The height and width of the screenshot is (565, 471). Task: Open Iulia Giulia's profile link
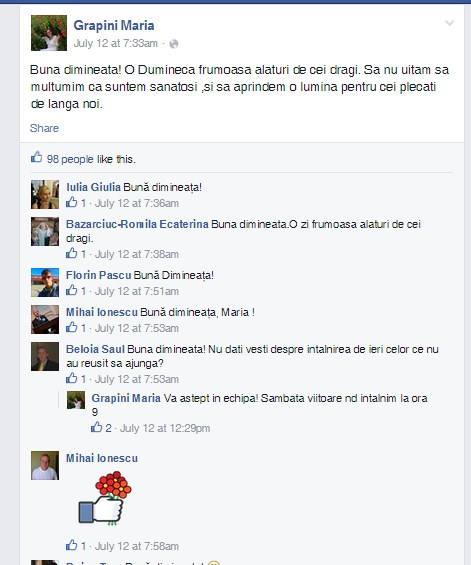coord(93,187)
